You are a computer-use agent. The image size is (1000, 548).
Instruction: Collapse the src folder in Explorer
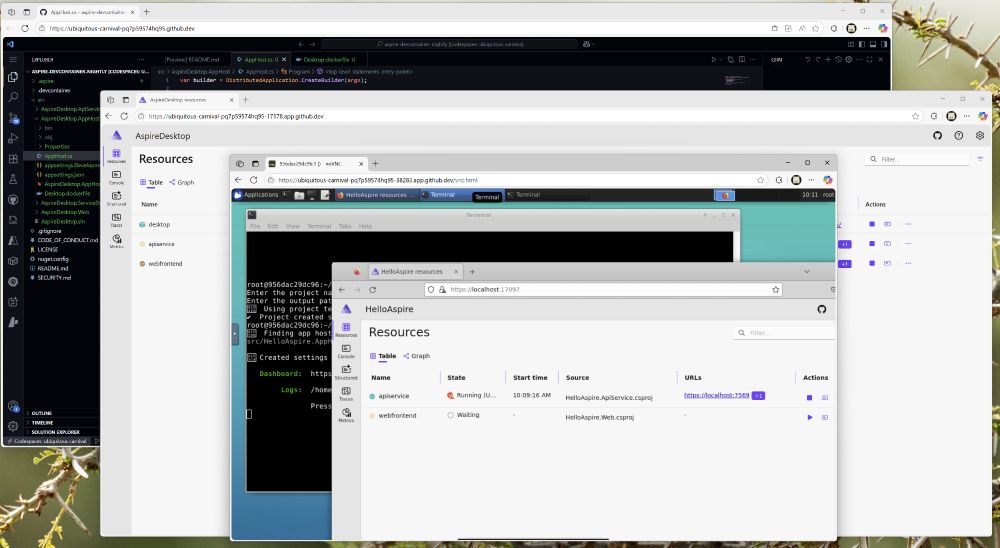click(x=40, y=100)
